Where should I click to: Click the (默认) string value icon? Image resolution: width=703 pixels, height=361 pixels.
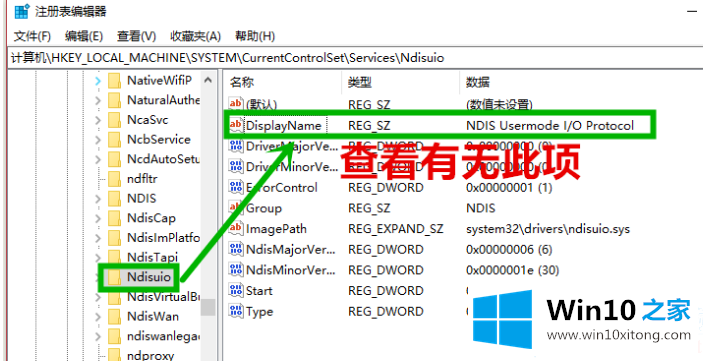click(235, 104)
